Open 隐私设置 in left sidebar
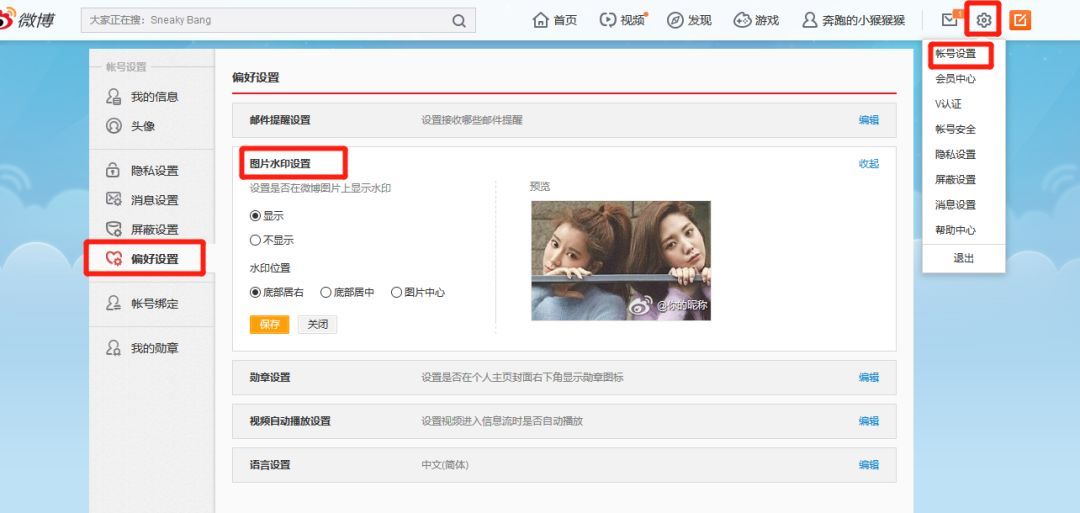The width and height of the screenshot is (1080, 513). coord(154,171)
